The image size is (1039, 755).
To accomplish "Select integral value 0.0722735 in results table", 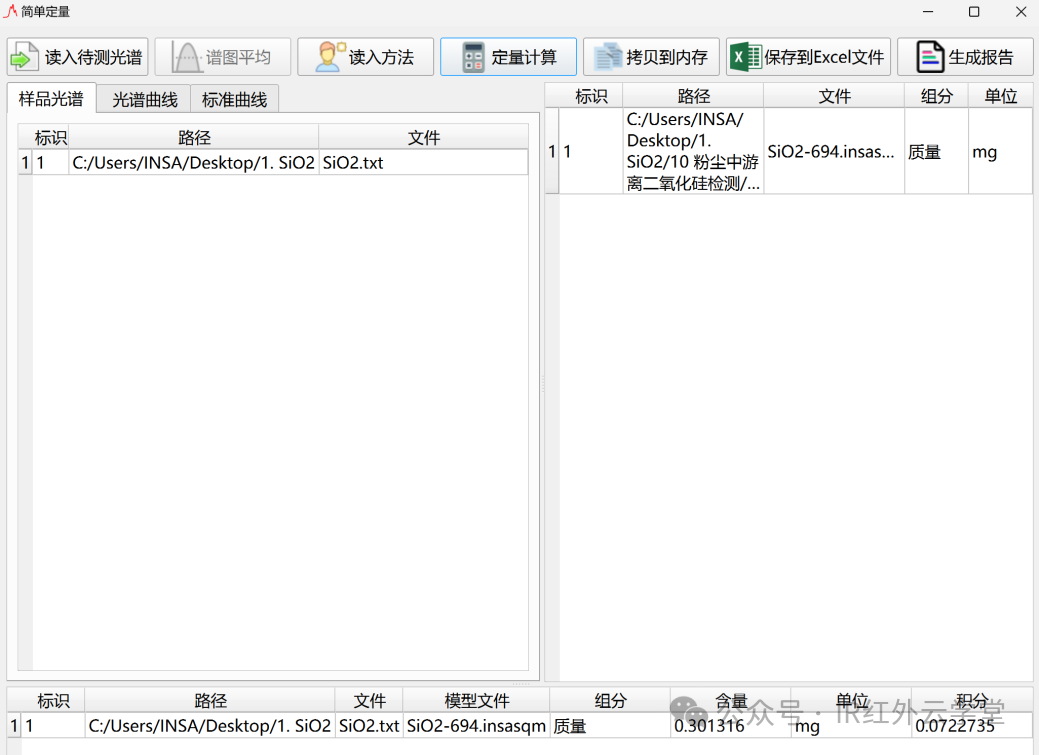I will (971, 726).
